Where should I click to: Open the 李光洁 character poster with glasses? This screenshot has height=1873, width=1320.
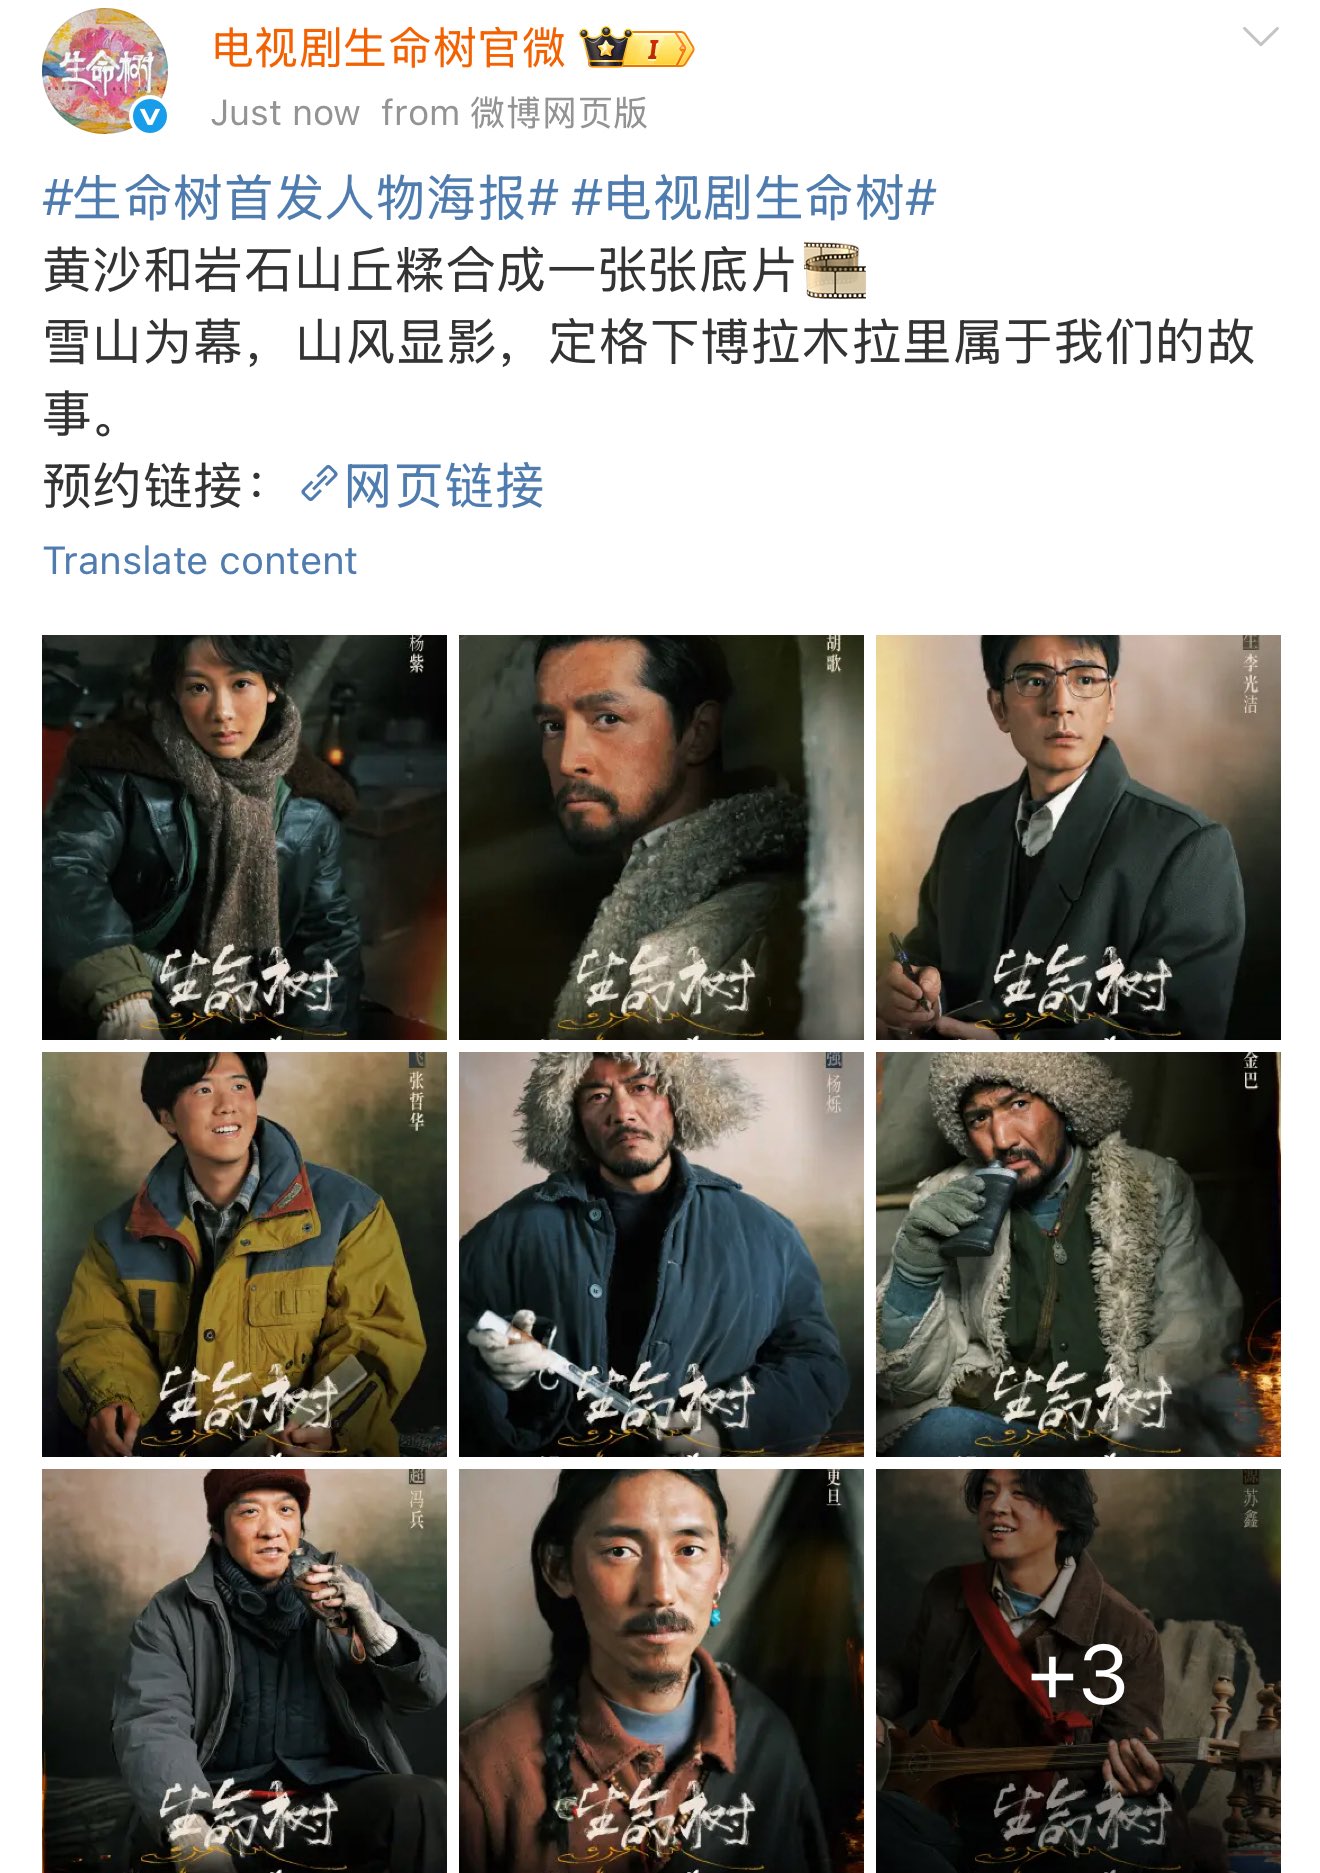pos(1078,837)
